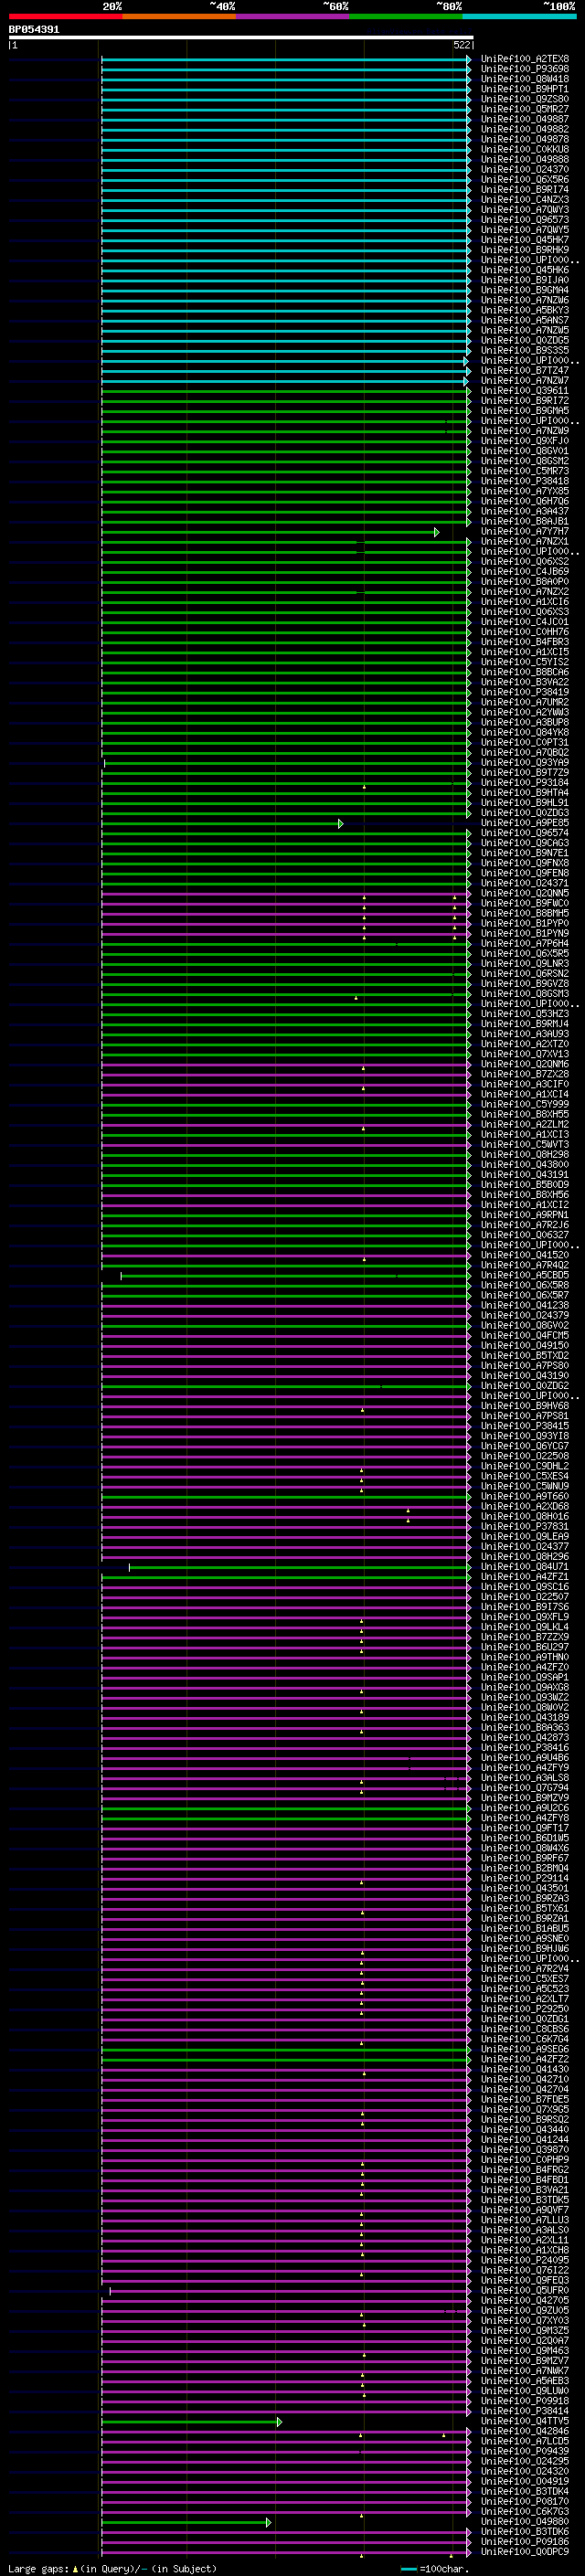Click the short green alignment bar for UniRef100_Q4TTV5

(x=191, y=2422)
